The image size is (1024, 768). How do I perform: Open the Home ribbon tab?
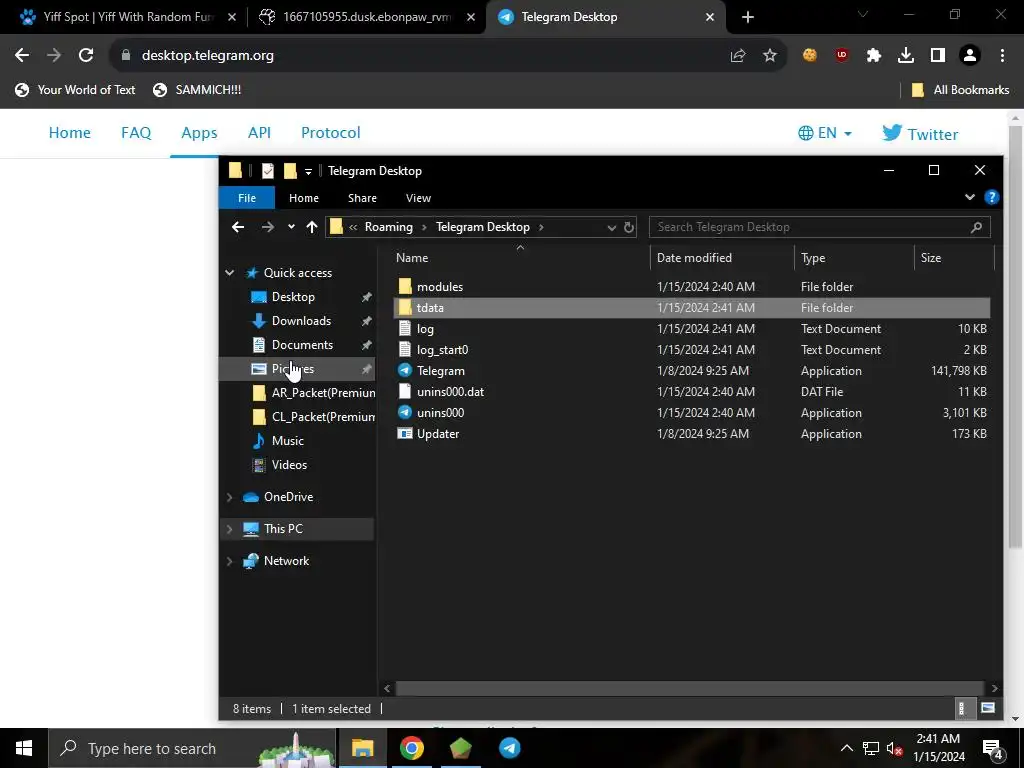304,198
